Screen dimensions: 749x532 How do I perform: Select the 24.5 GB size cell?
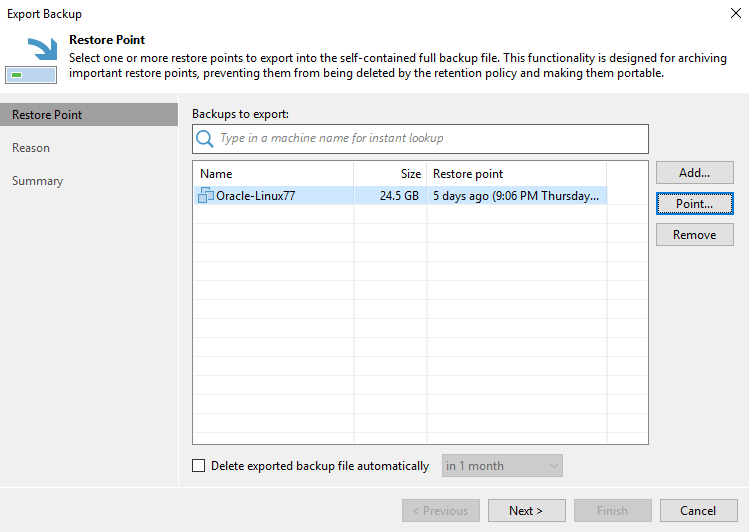click(x=398, y=196)
